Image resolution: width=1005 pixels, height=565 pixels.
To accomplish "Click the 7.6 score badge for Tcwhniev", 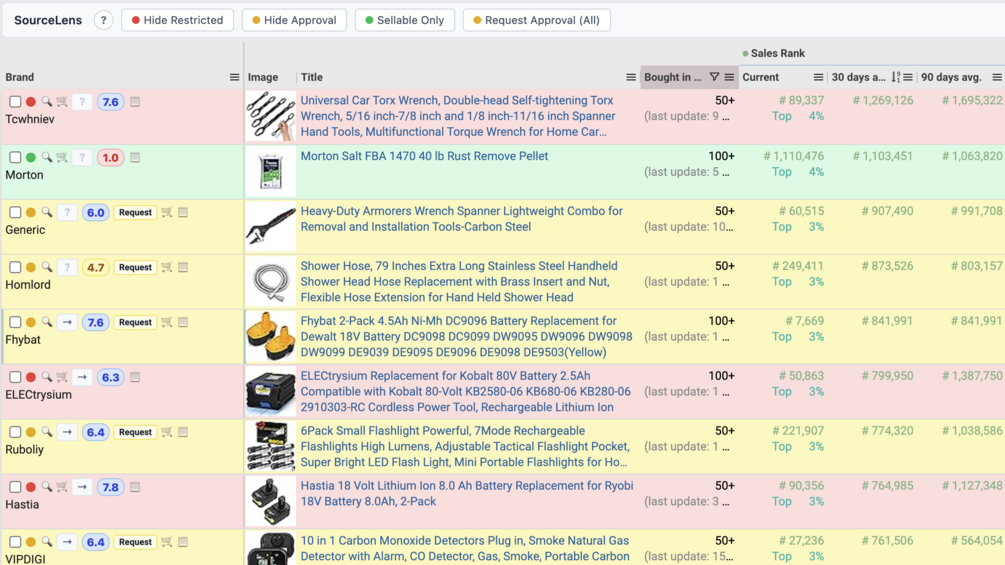I will pyautogui.click(x=110, y=102).
